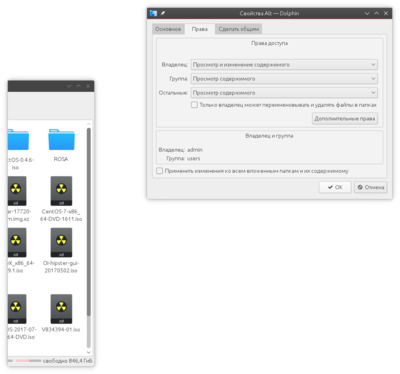400x374 pixels.
Task: Open the ROSA folder icon
Action: [61, 139]
